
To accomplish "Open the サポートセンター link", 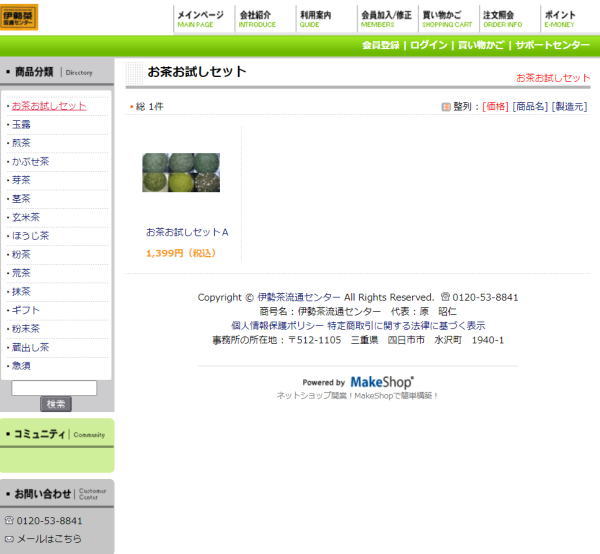I will 552,46.
